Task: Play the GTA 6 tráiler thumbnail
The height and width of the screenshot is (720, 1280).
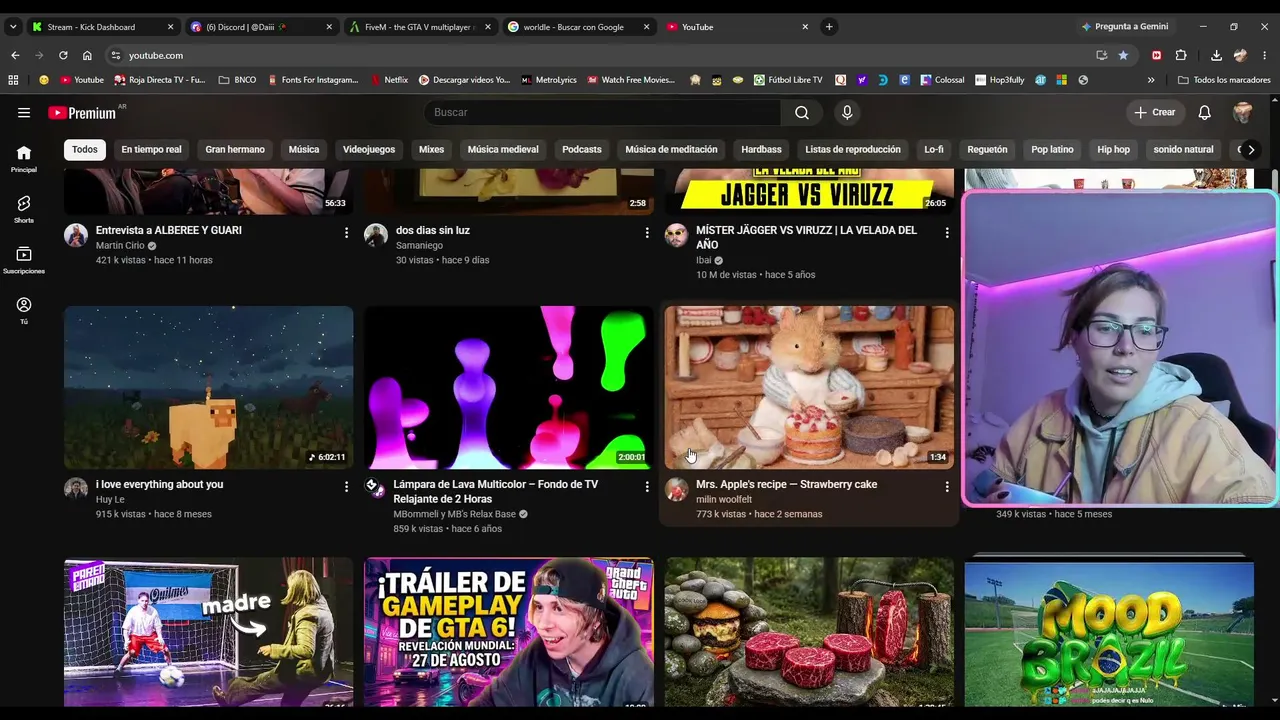Action: [x=509, y=633]
